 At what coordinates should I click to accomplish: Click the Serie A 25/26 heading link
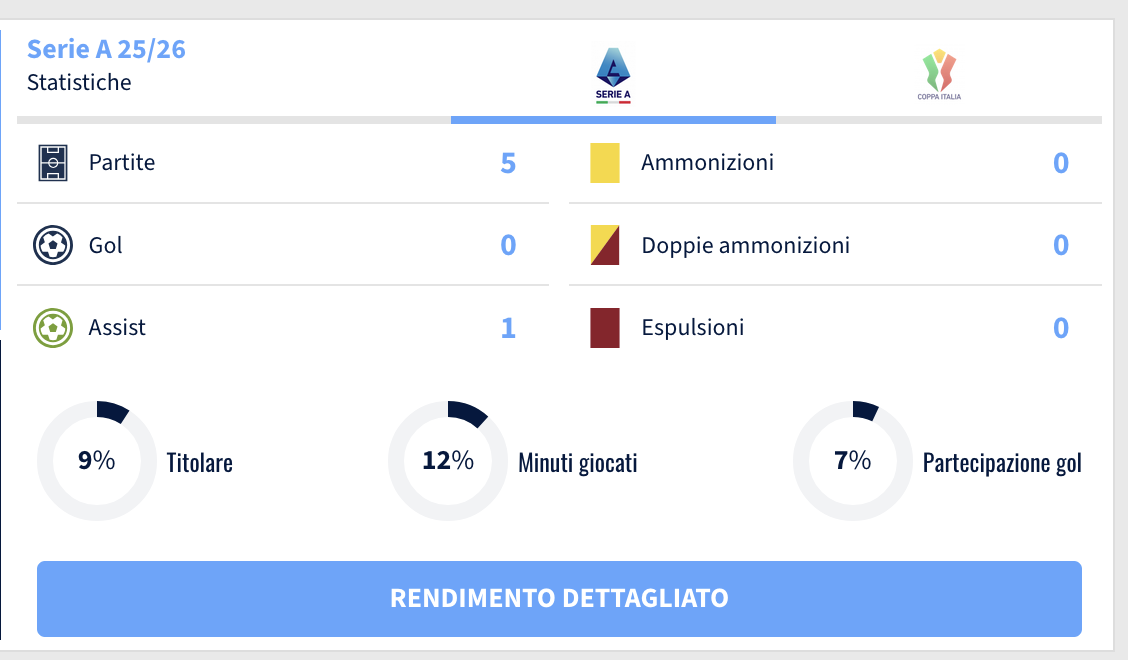tap(106, 49)
